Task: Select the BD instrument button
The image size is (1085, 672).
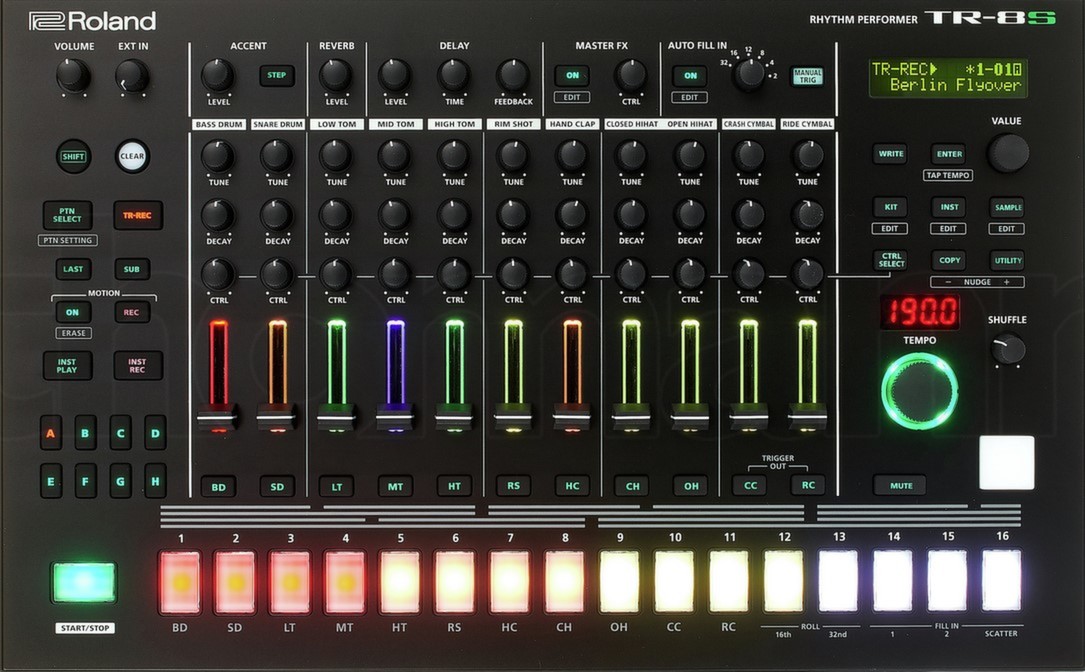Action: 218,487
